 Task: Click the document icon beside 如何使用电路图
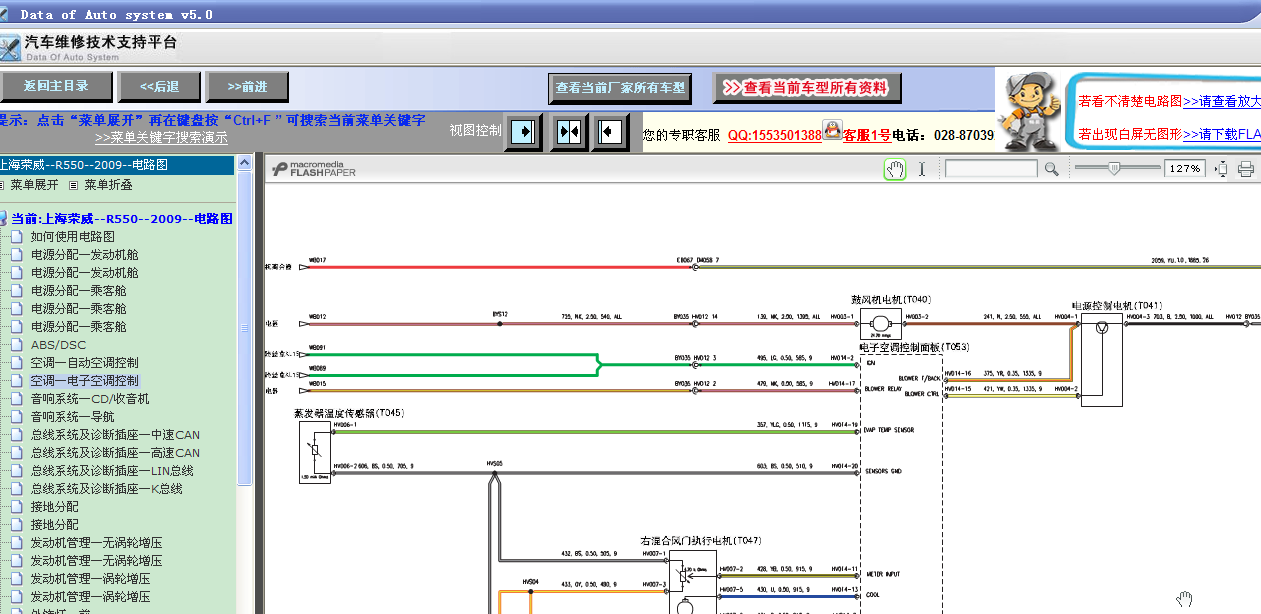[x=16, y=237]
